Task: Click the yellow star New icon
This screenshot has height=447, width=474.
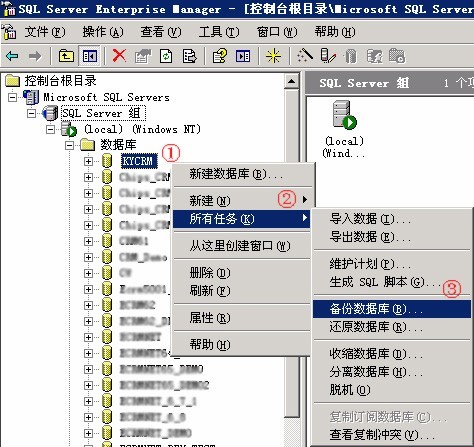Action: coord(273,56)
